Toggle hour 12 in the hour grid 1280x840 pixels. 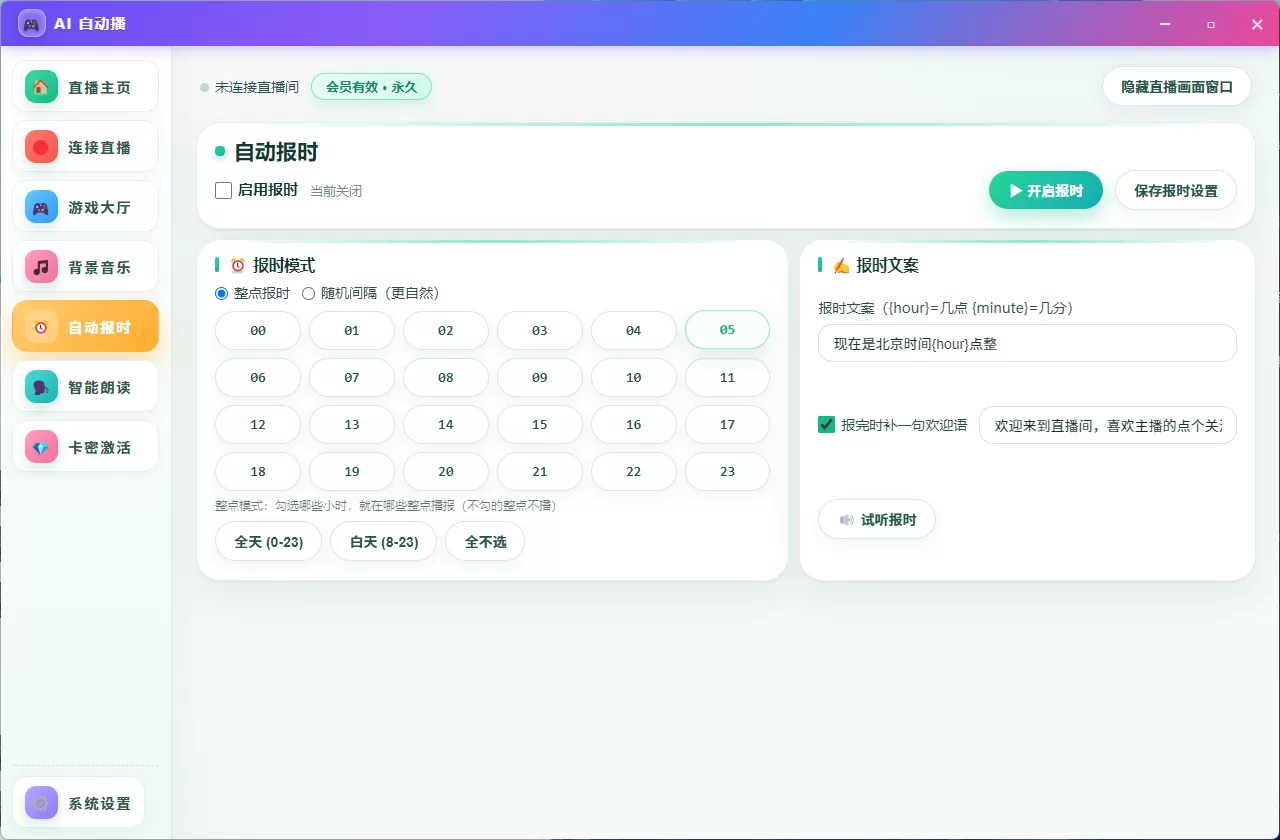[x=258, y=424]
